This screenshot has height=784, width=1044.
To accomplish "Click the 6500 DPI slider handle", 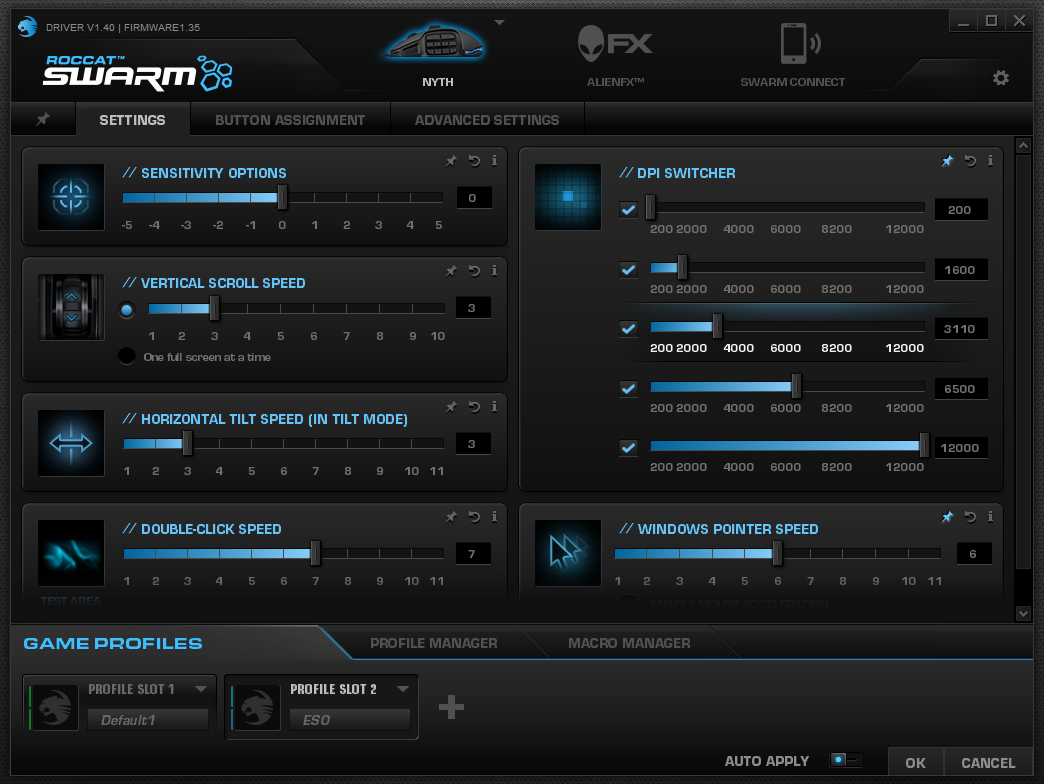I will click(796, 386).
